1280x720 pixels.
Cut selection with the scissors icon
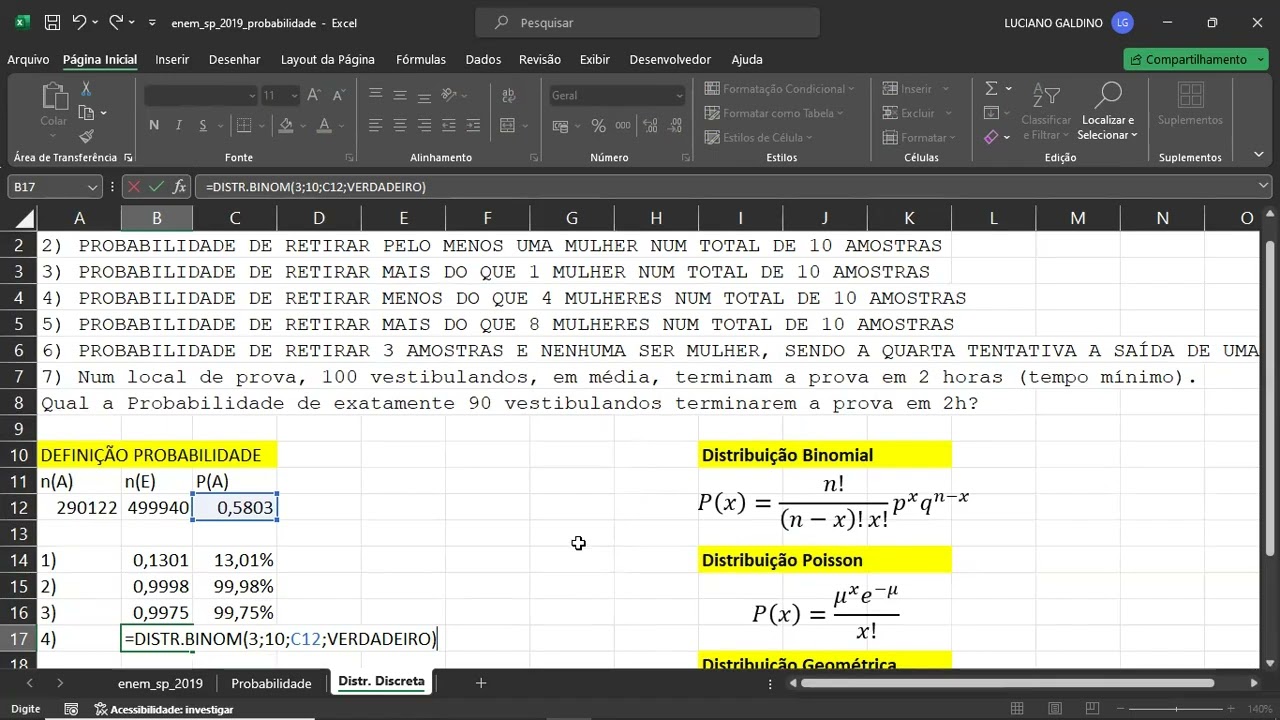point(86,89)
